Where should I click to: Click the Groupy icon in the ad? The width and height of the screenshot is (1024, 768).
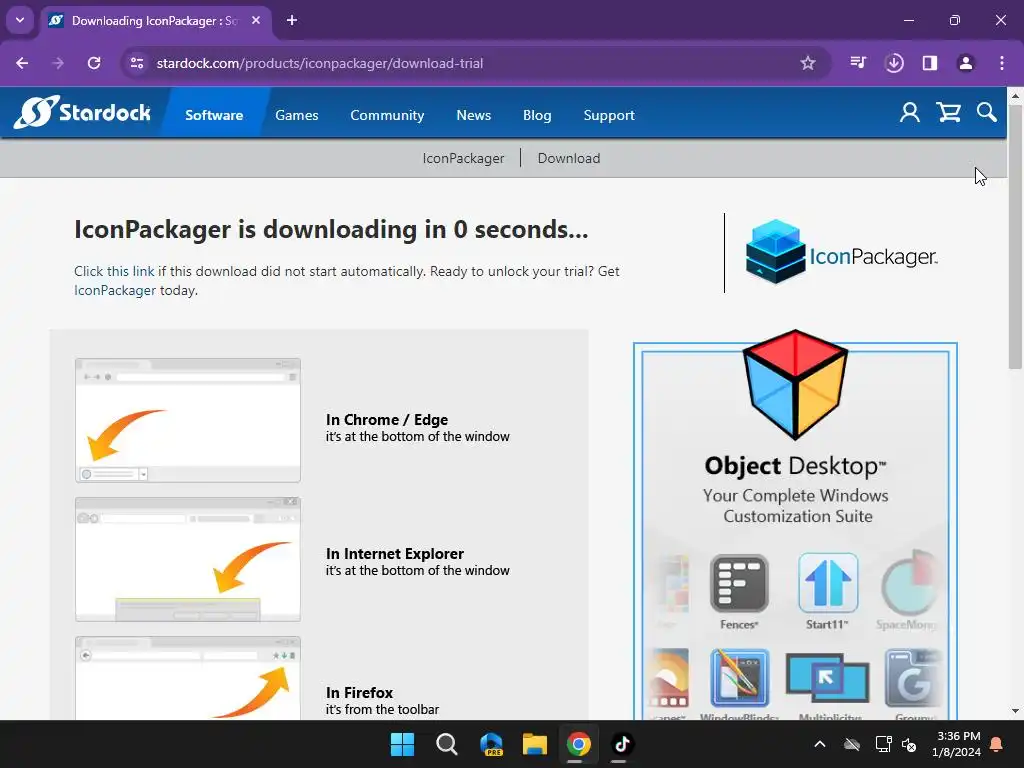pos(912,678)
